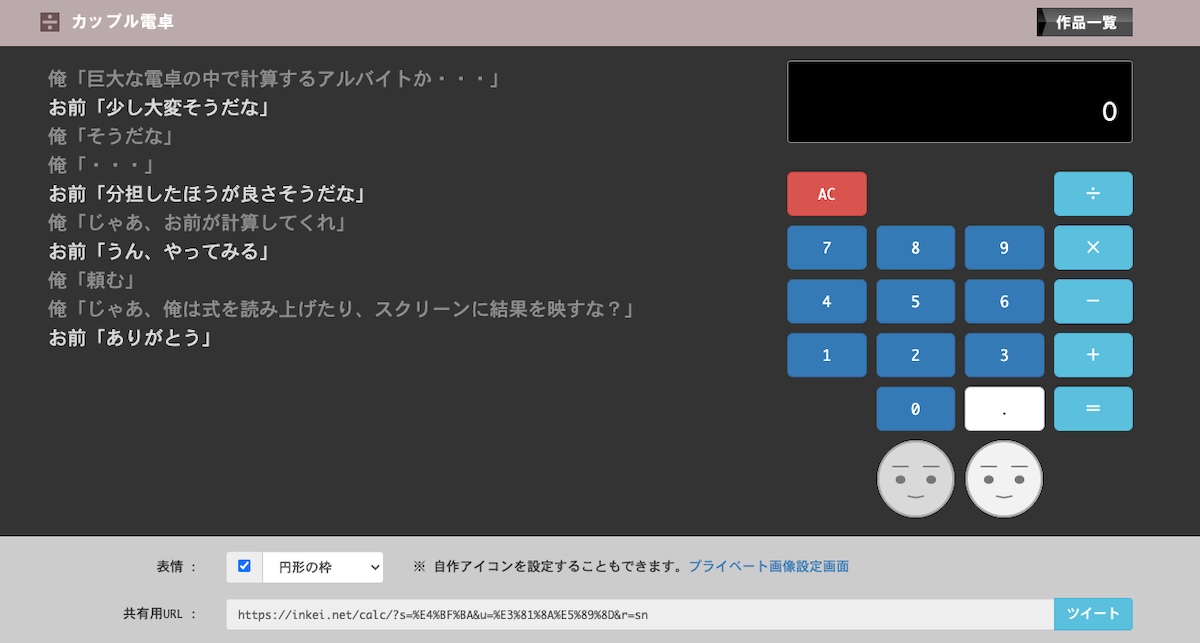Click the 共有用URL text field
This screenshot has height=643, width=1200.
click(x=640, y=614)
